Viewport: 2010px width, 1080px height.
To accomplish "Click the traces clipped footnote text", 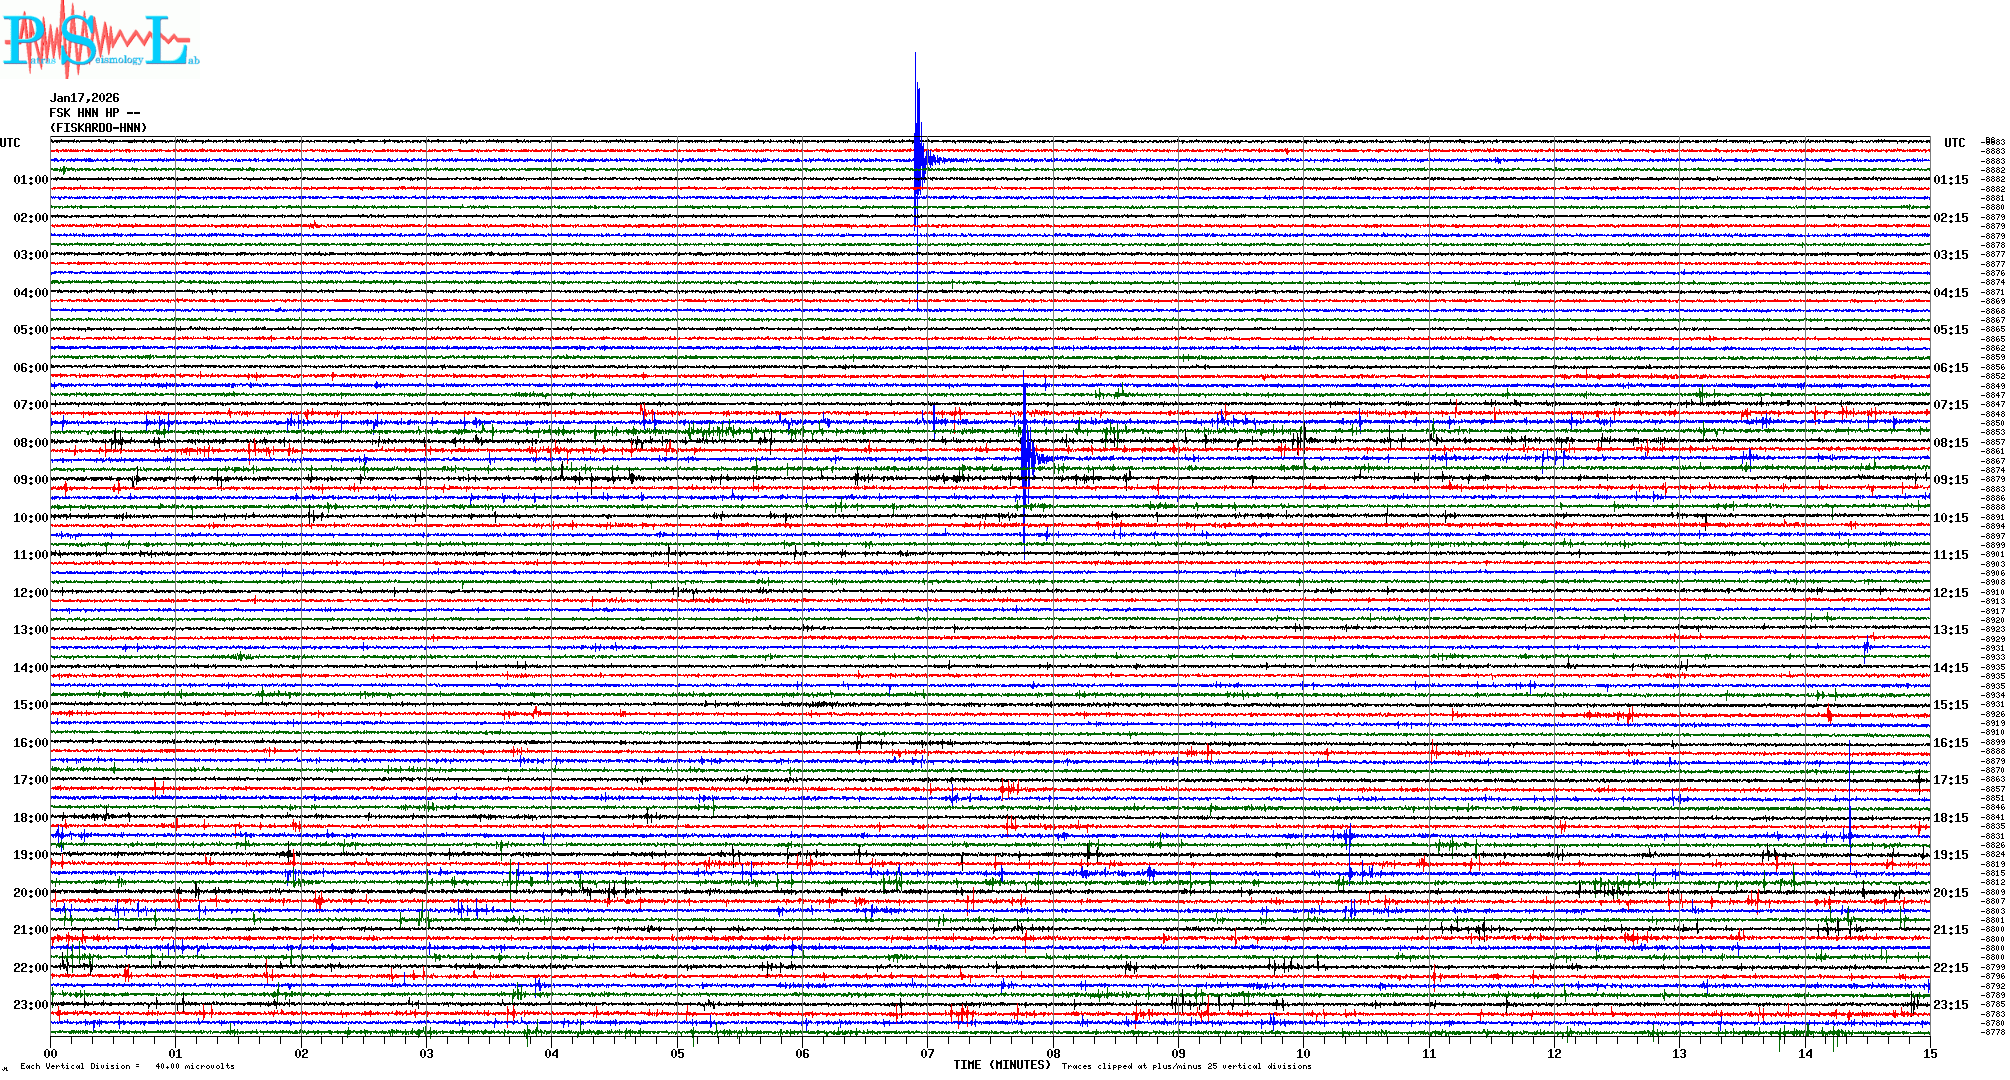I will (x=1186, y=1066).
